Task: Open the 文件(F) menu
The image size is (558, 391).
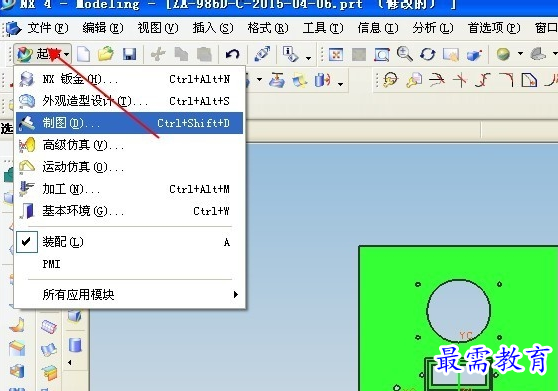Action: [48, 28]
